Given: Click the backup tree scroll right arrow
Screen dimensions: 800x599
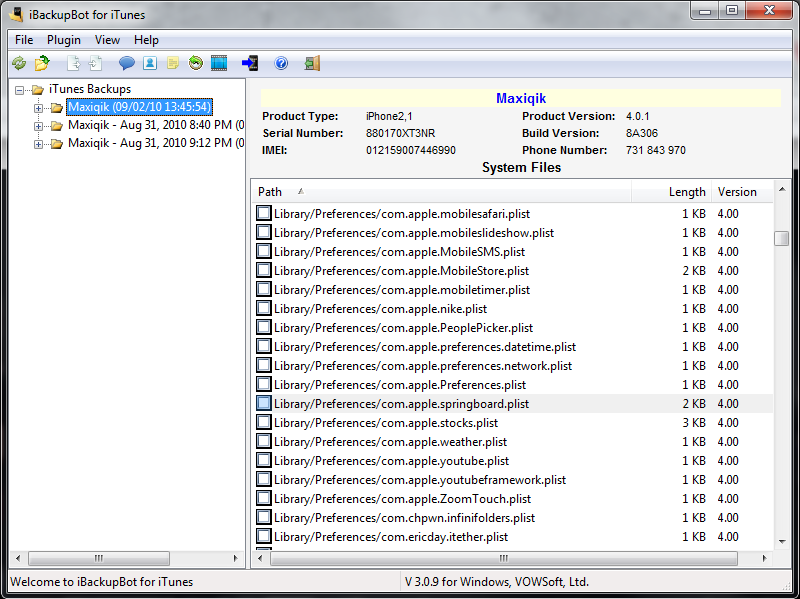Looking at the screenshot, I should click(x=235, y=558).
